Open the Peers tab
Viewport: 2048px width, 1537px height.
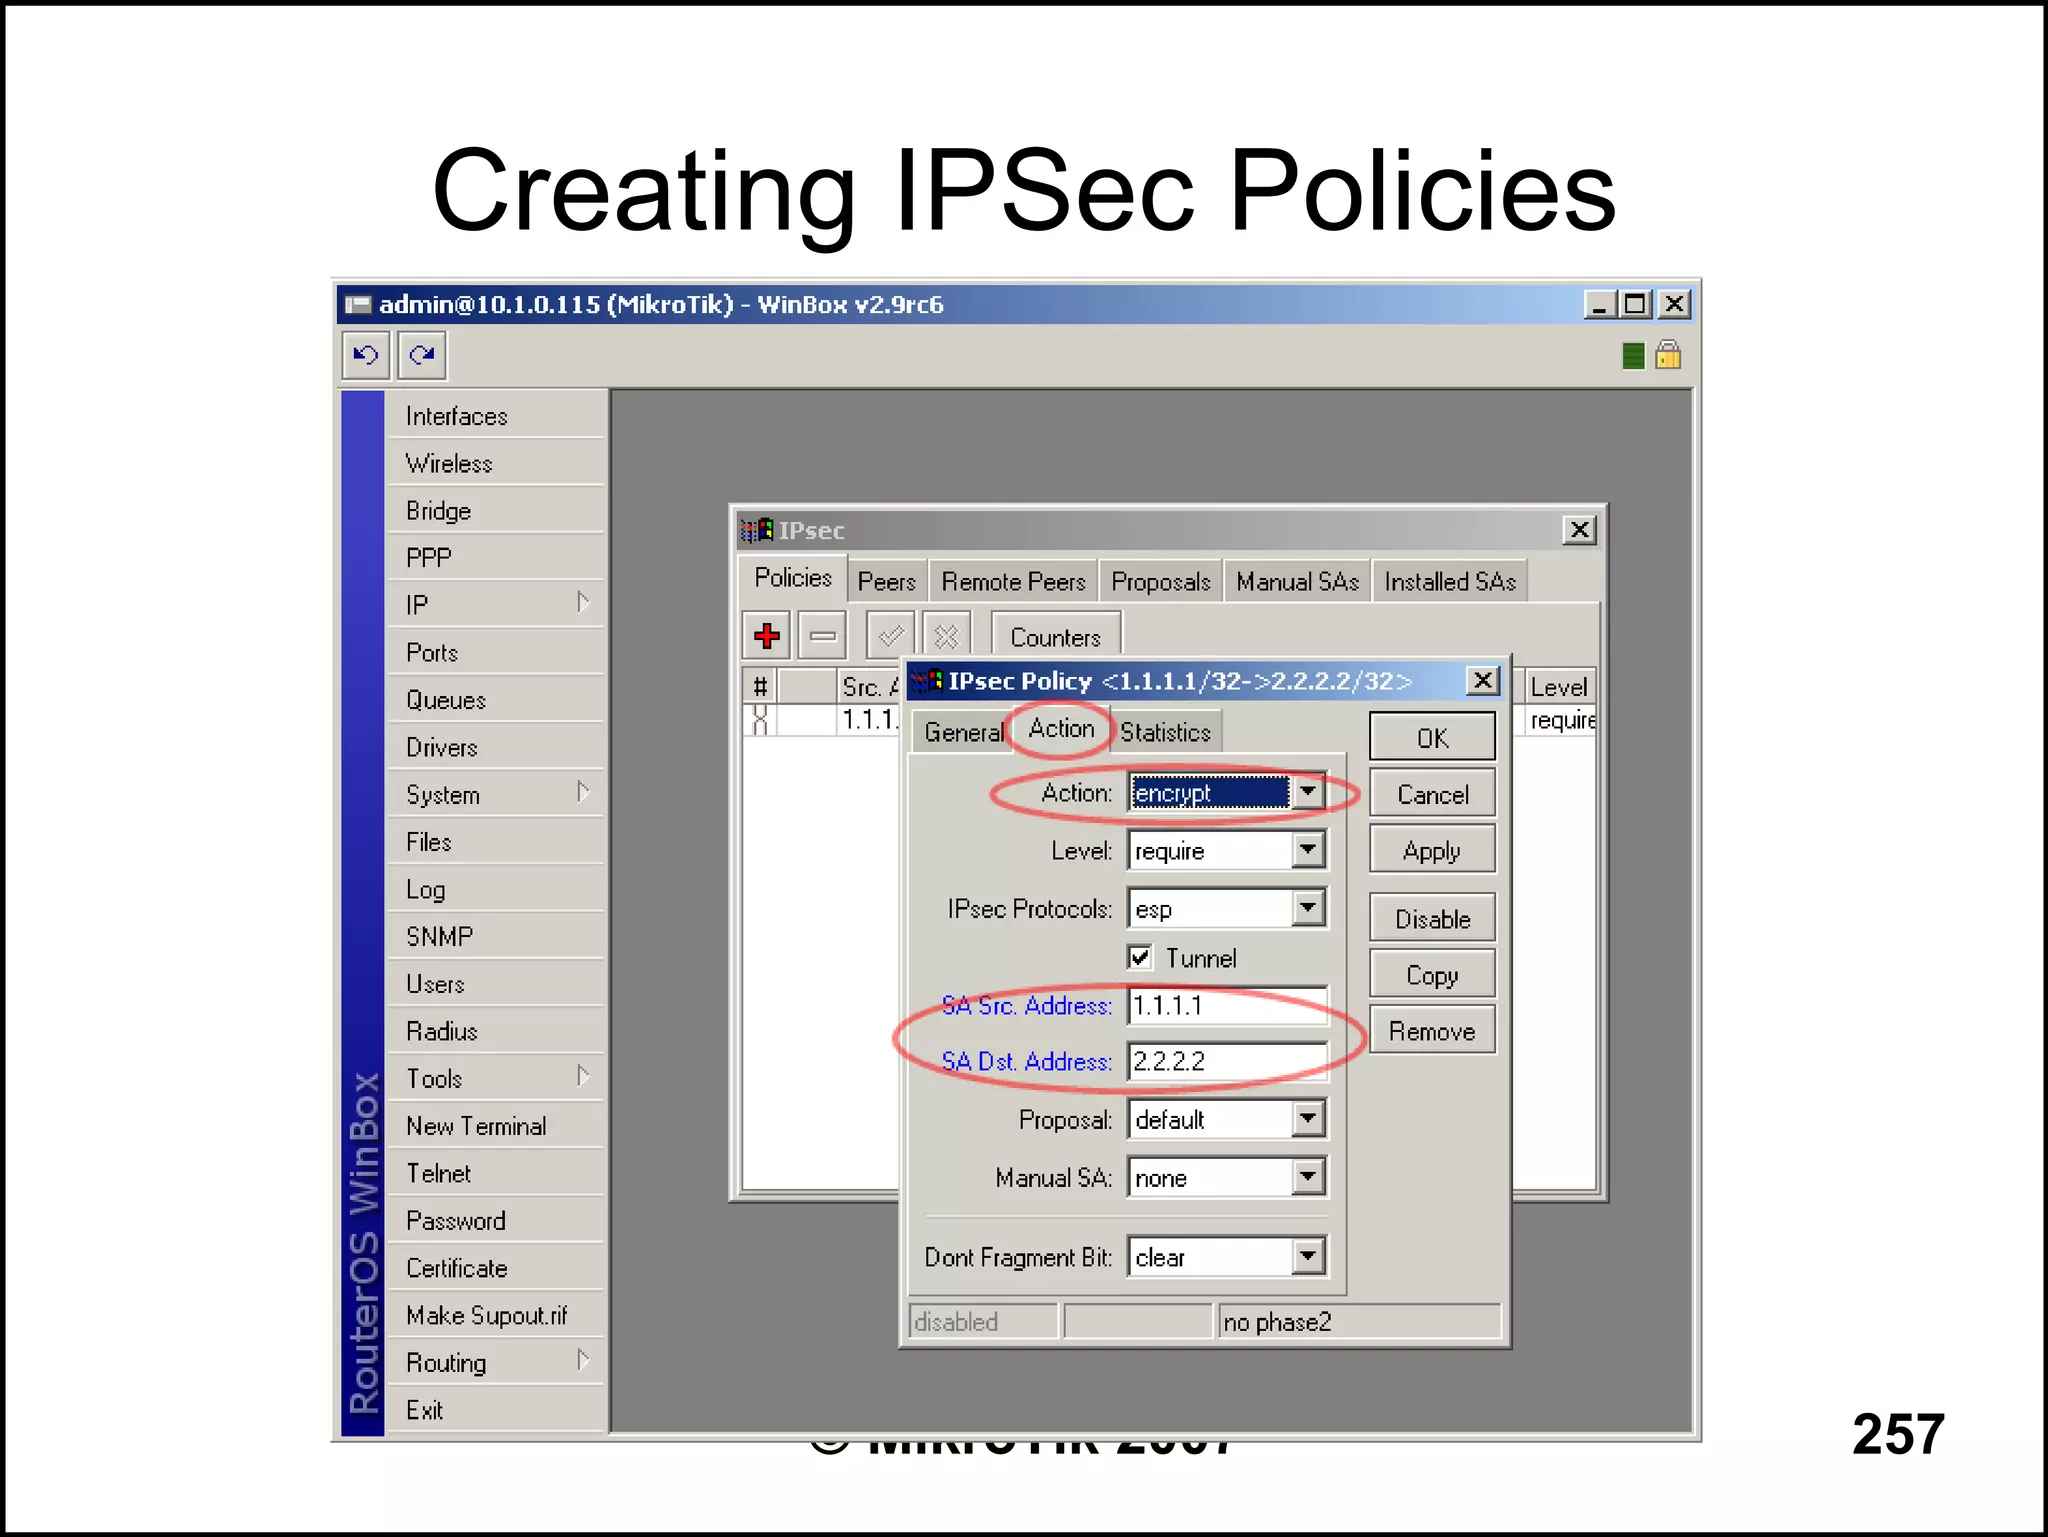coord(887,581)
